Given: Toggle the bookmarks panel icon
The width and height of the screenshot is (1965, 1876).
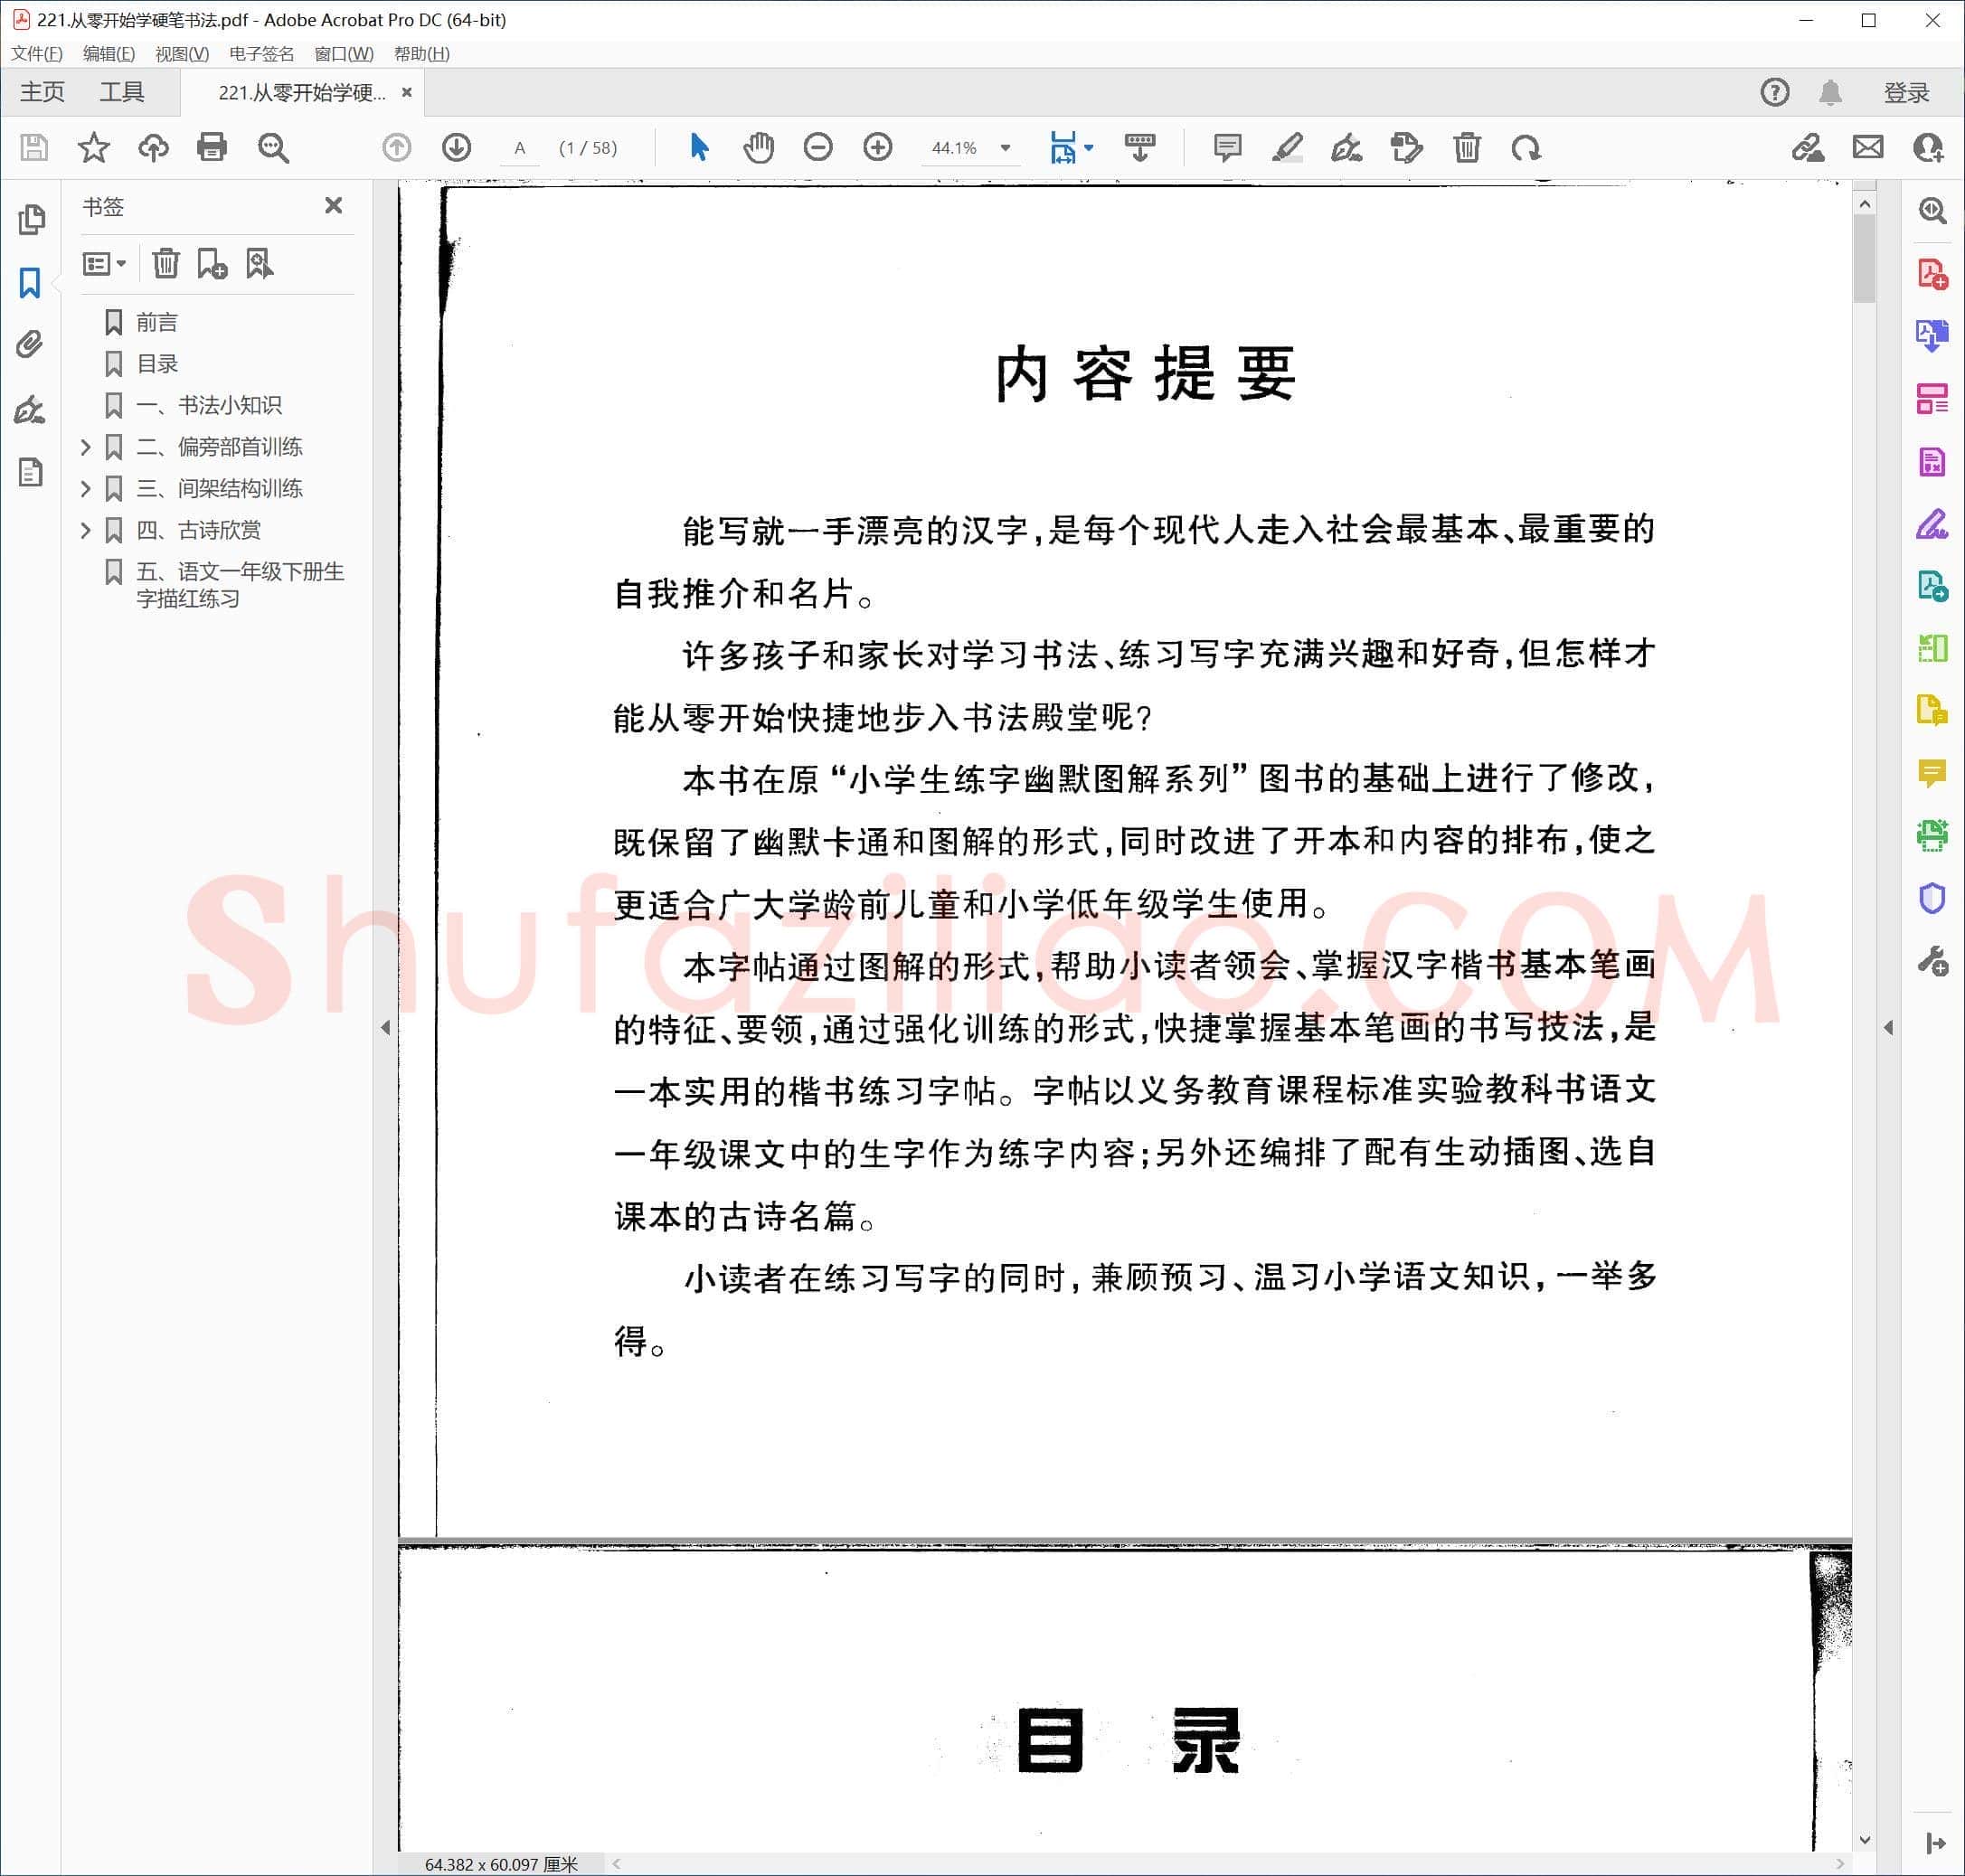Looking at the screenshot, I should (30, 283).
